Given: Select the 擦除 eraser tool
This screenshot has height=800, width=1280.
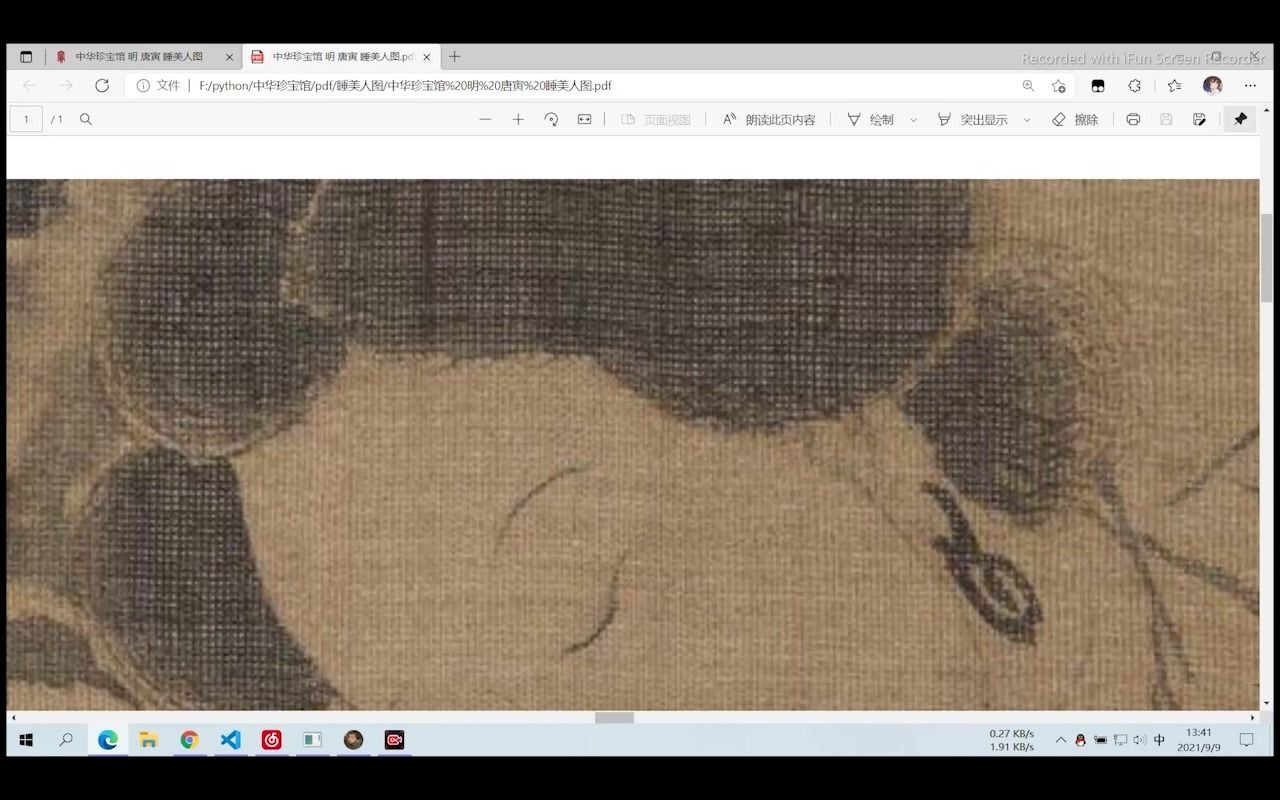Looking at the screenshot, I should click(1075, 119).
